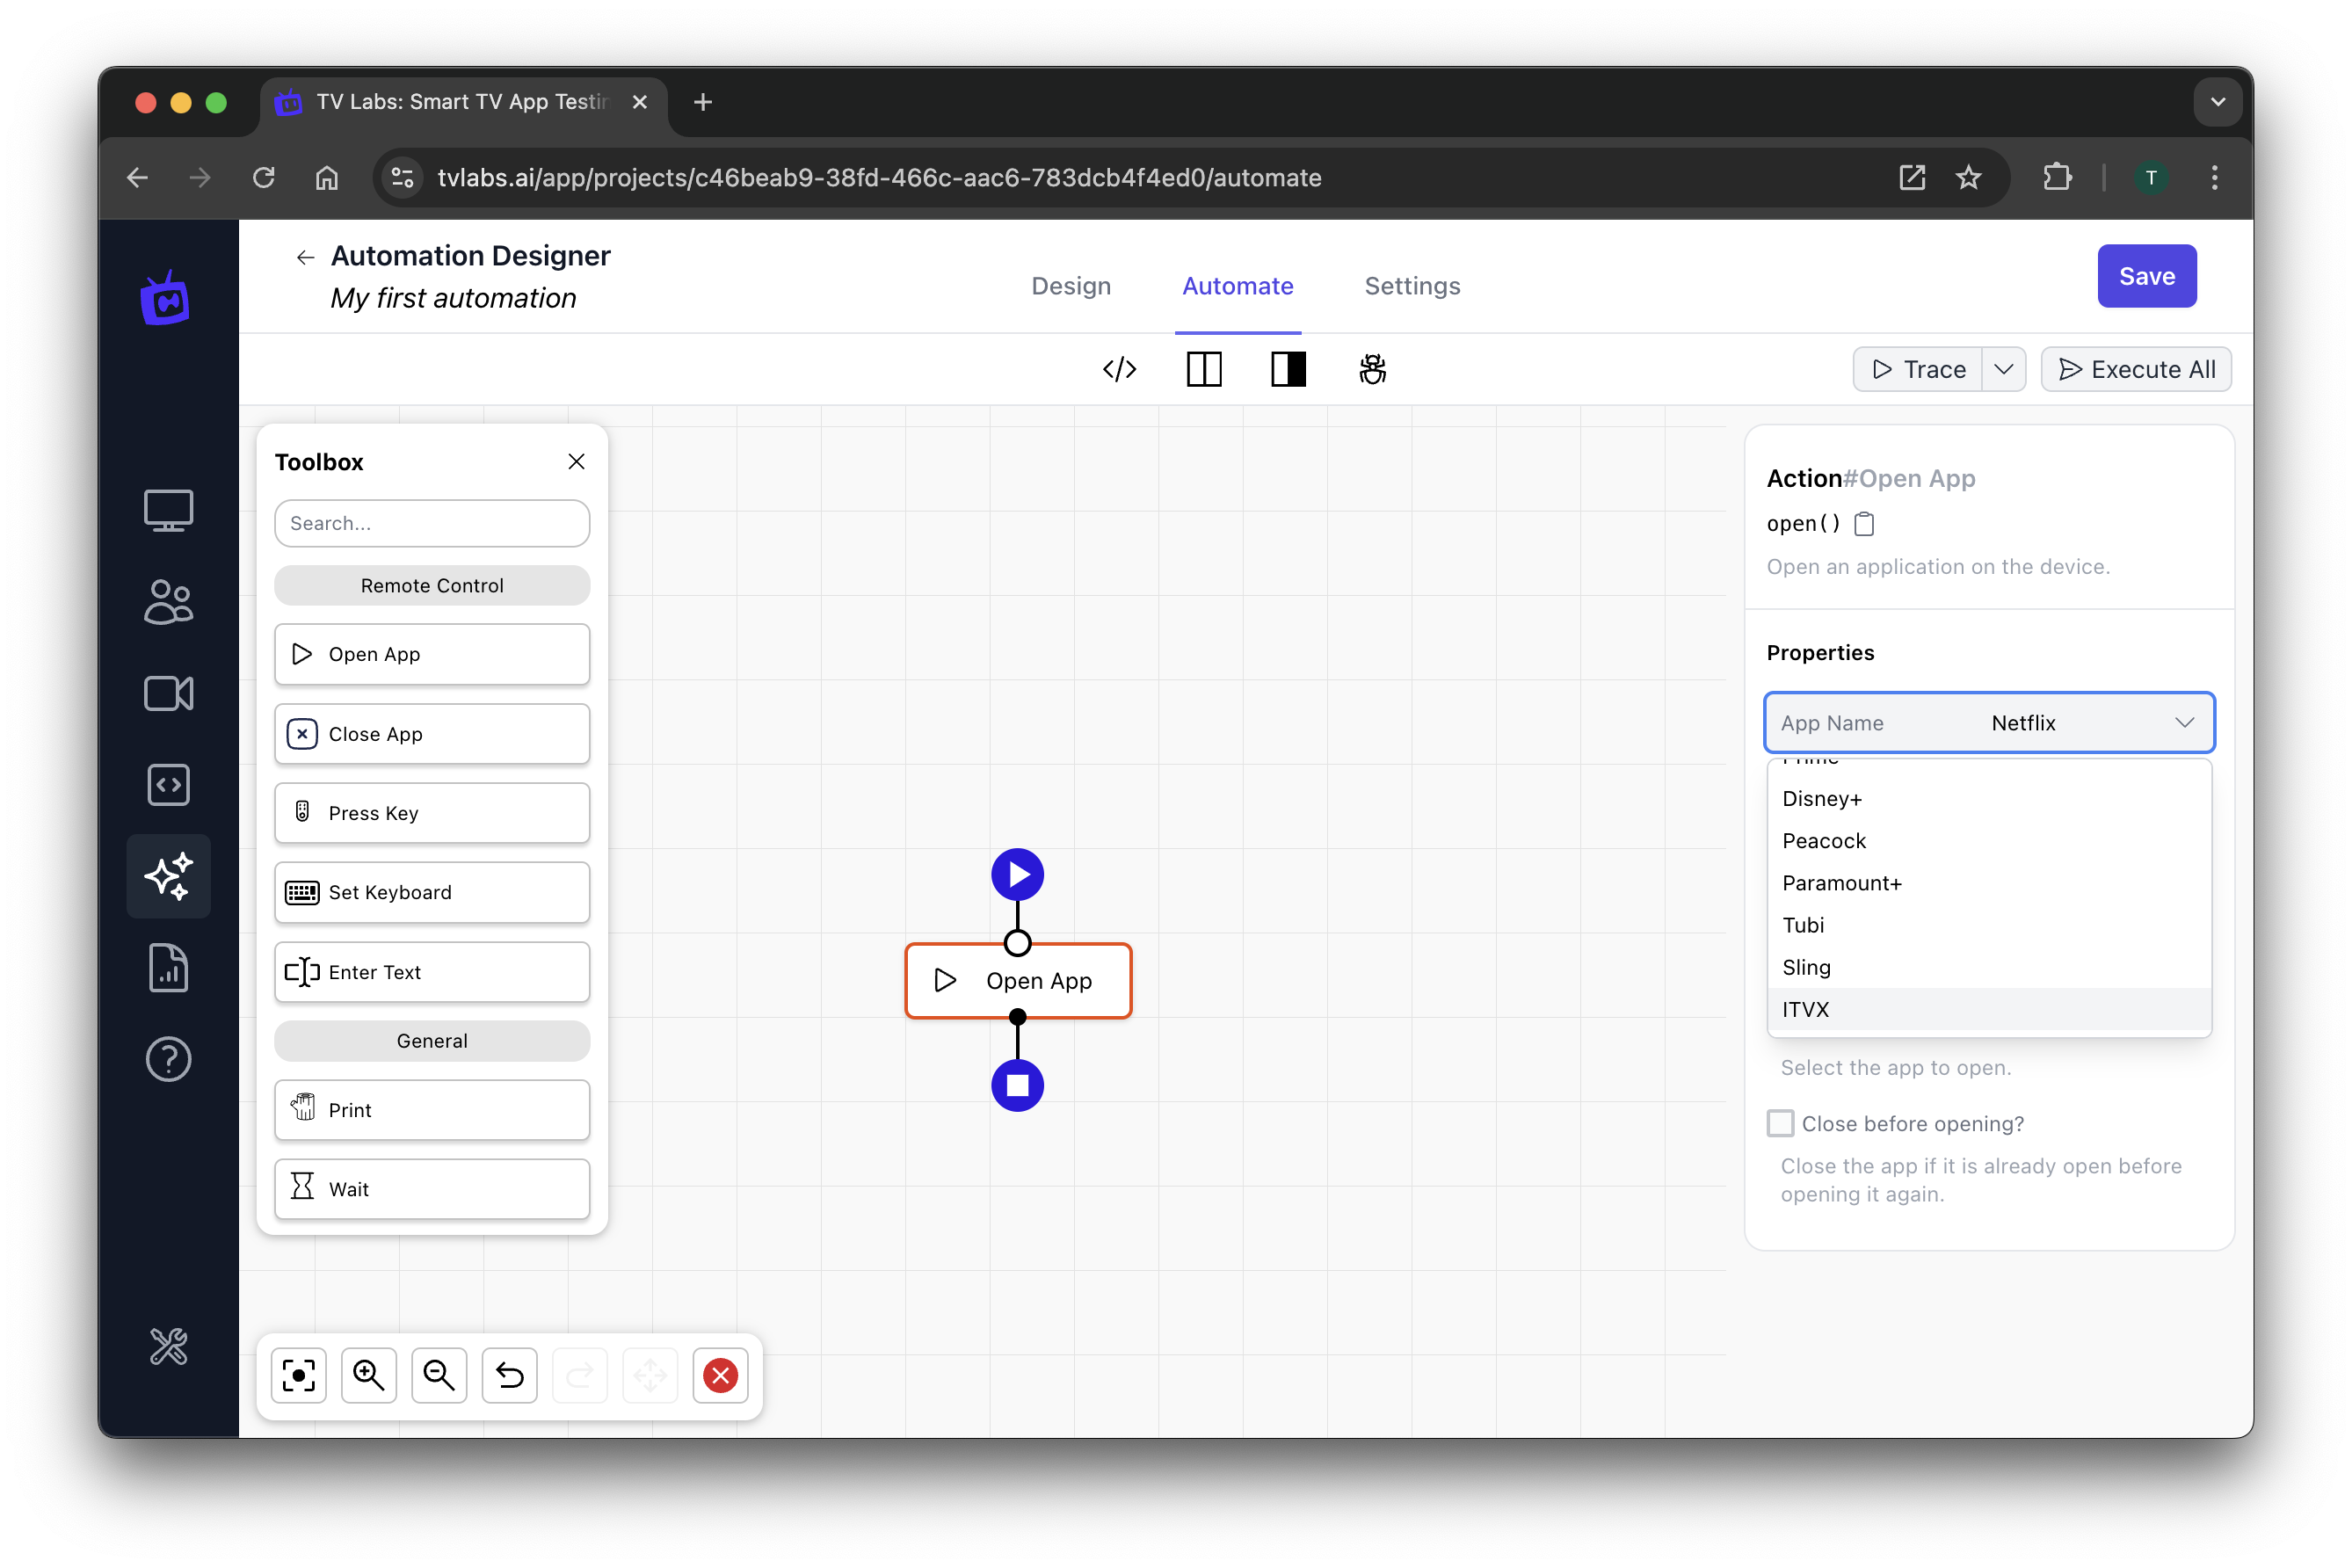
Task: Select the Close App tool in Toolbox
Action: click(x=431, y=733)
